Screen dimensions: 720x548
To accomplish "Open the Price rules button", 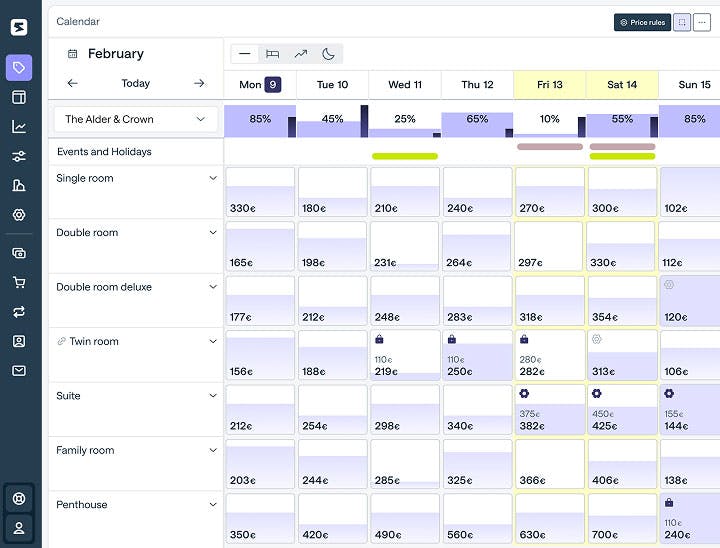I will [642, 22].
